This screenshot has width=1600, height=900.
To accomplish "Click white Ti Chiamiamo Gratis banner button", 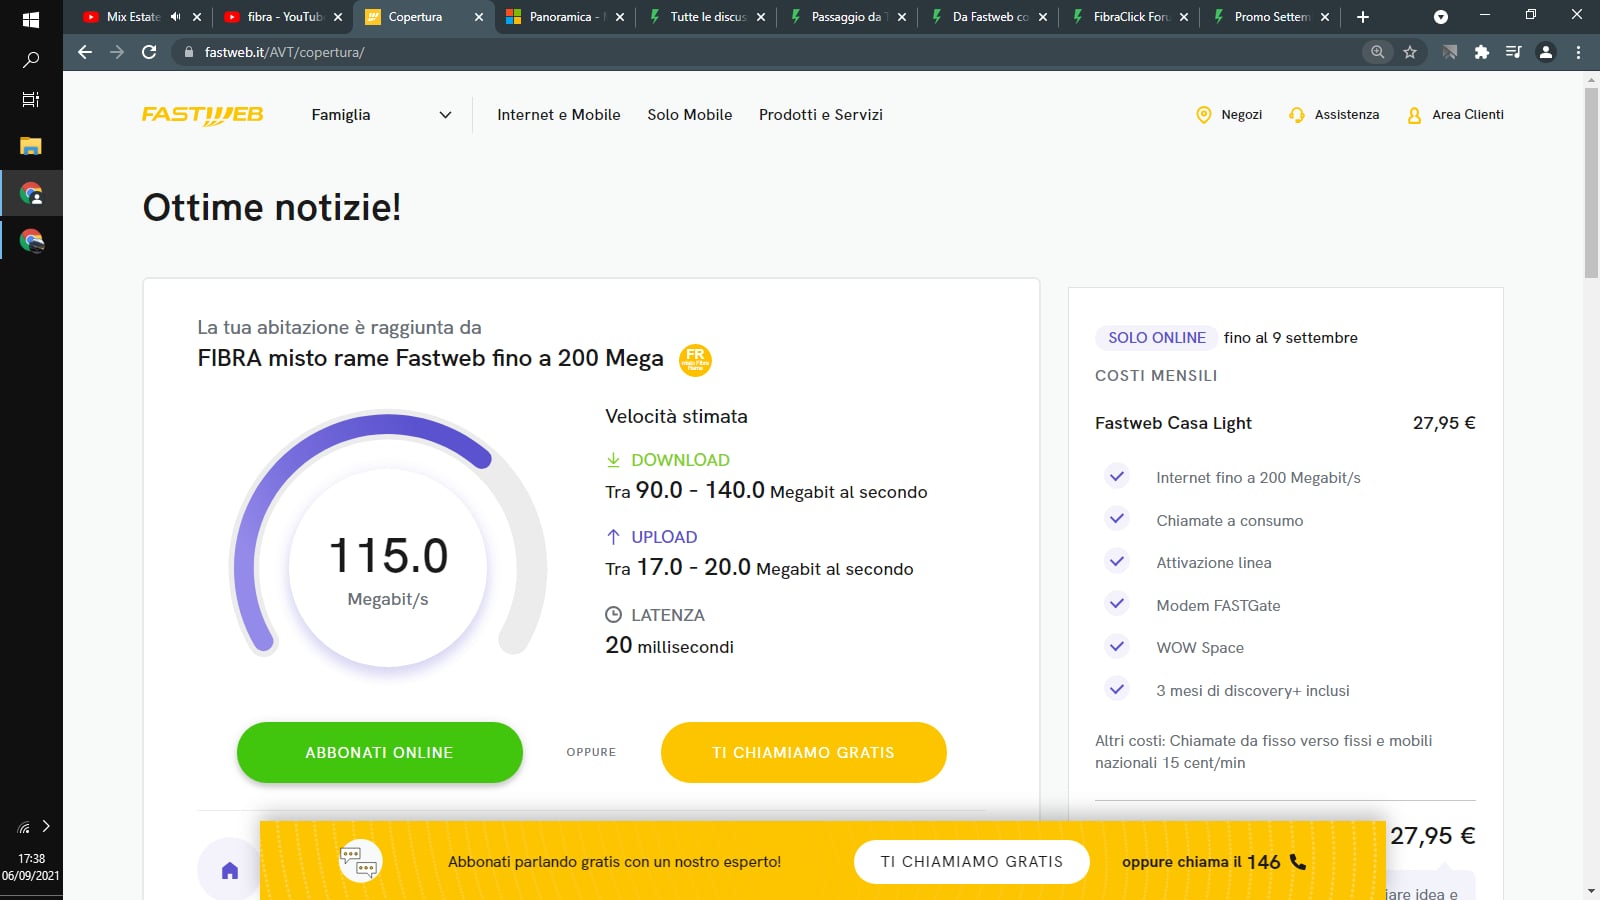I will (971, 861).
